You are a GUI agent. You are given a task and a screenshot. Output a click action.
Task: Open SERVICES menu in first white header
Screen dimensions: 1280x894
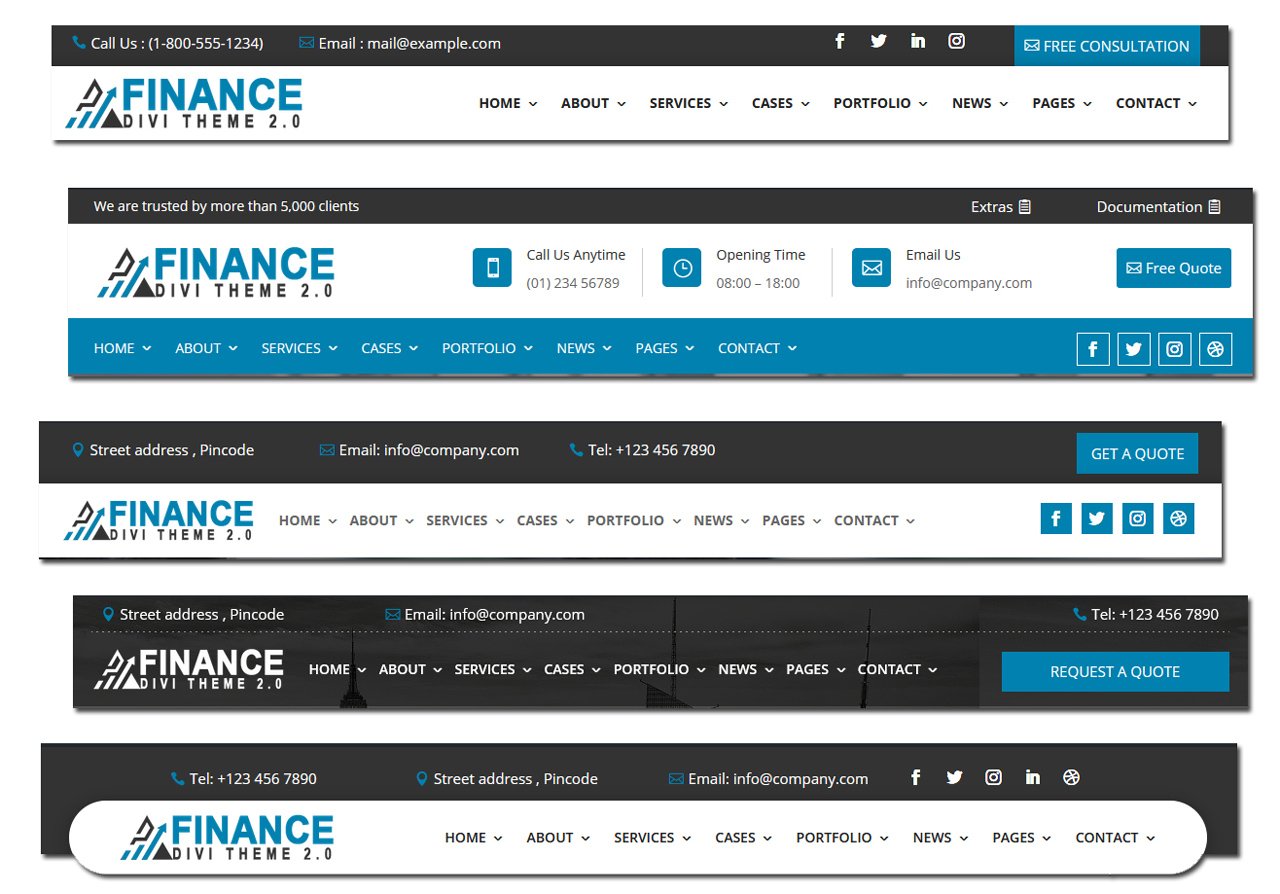[x=688, y=103]
